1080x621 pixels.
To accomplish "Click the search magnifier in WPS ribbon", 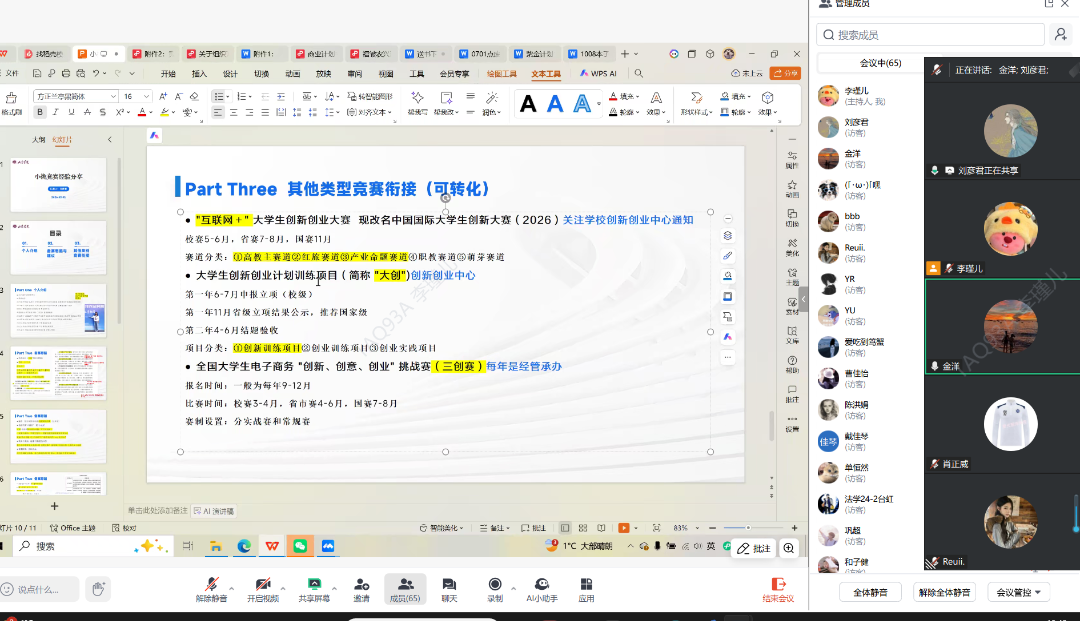I will click(x=638, y=73).
